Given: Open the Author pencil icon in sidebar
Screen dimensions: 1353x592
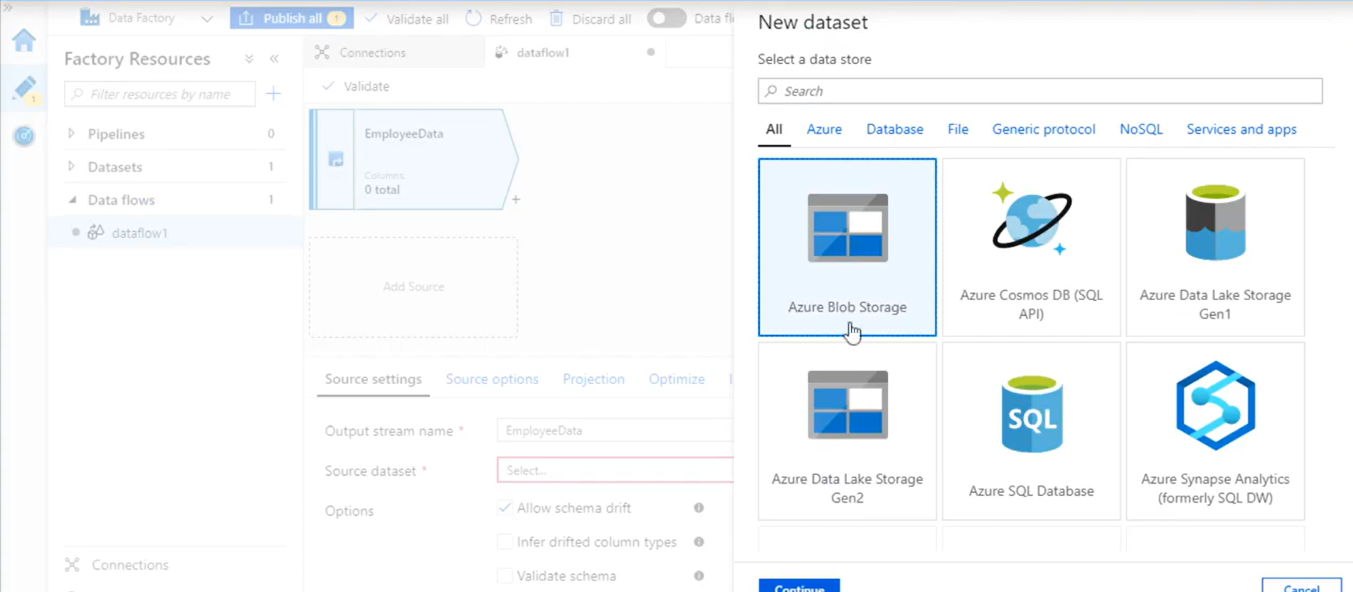Looking at the screenshot, I should pos(24,88).
